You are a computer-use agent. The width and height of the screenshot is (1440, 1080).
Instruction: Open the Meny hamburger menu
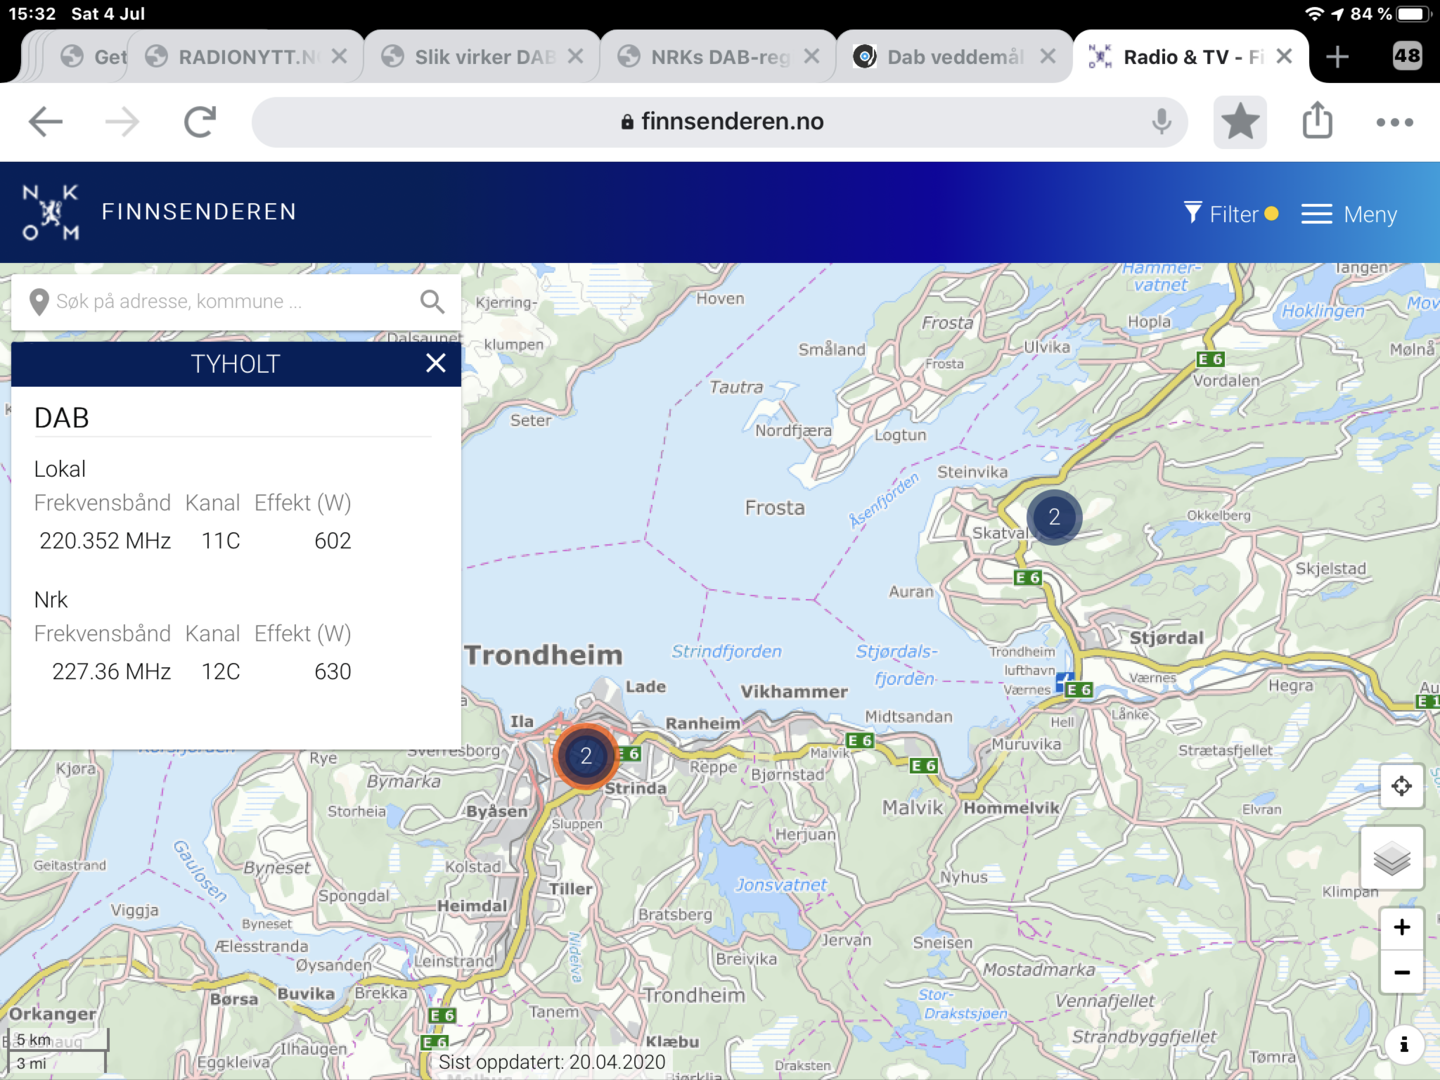[1349, 214]
